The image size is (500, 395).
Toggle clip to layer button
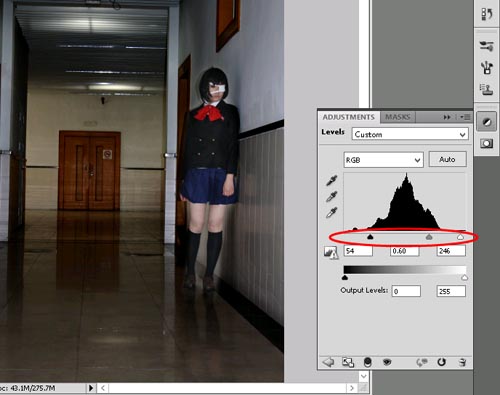(x=367, y=362)
